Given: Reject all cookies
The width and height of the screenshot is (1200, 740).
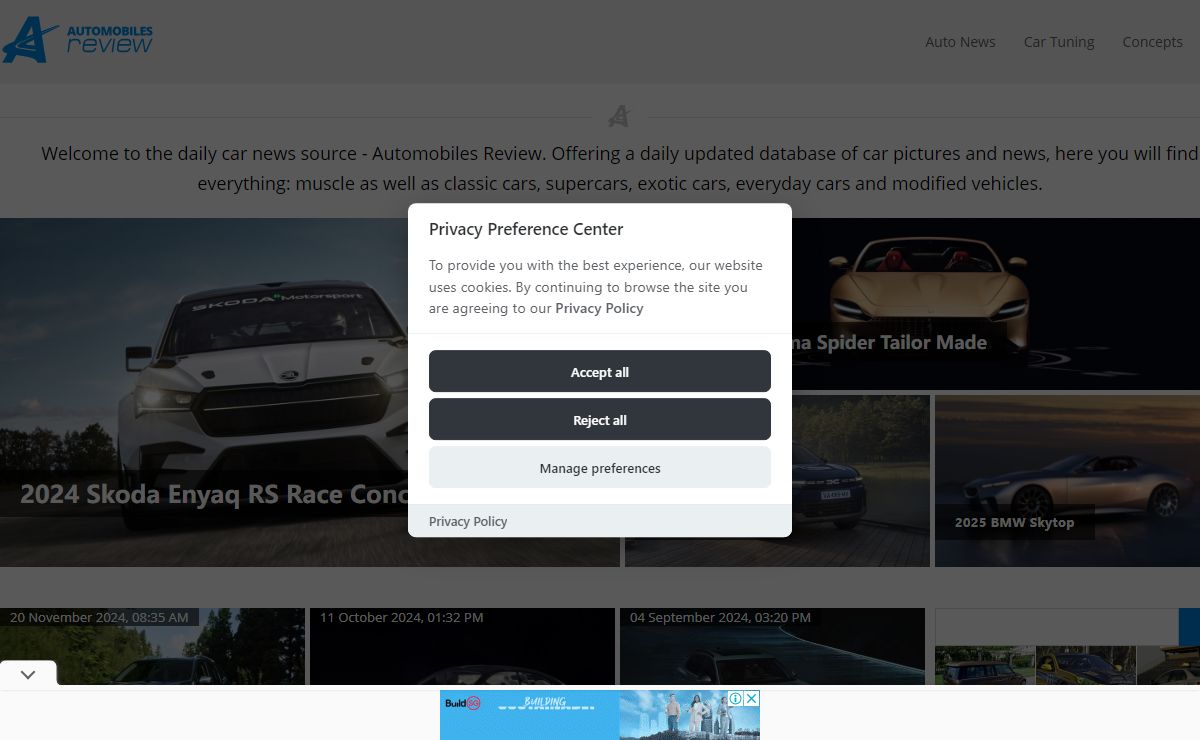Looking at the screenshot, I should (x=600, y=419).
